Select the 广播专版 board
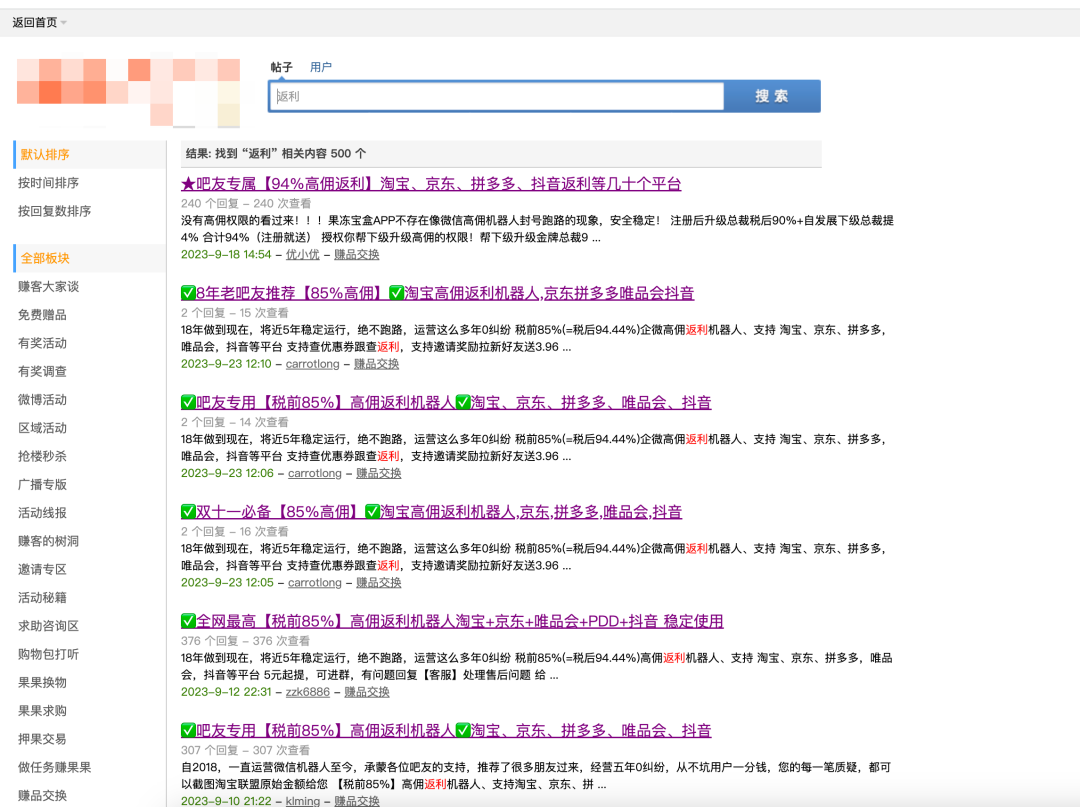 (43, 484)
